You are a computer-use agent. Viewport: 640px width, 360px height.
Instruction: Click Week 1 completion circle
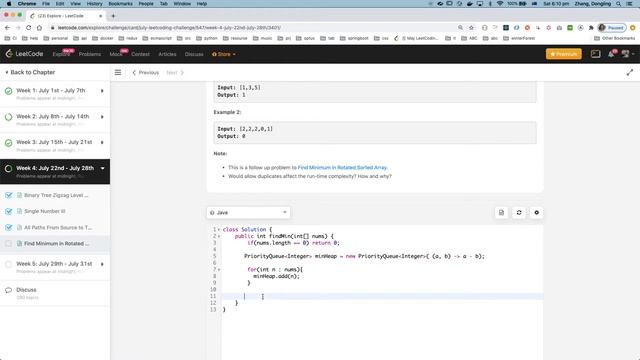(x=8, y=91)
